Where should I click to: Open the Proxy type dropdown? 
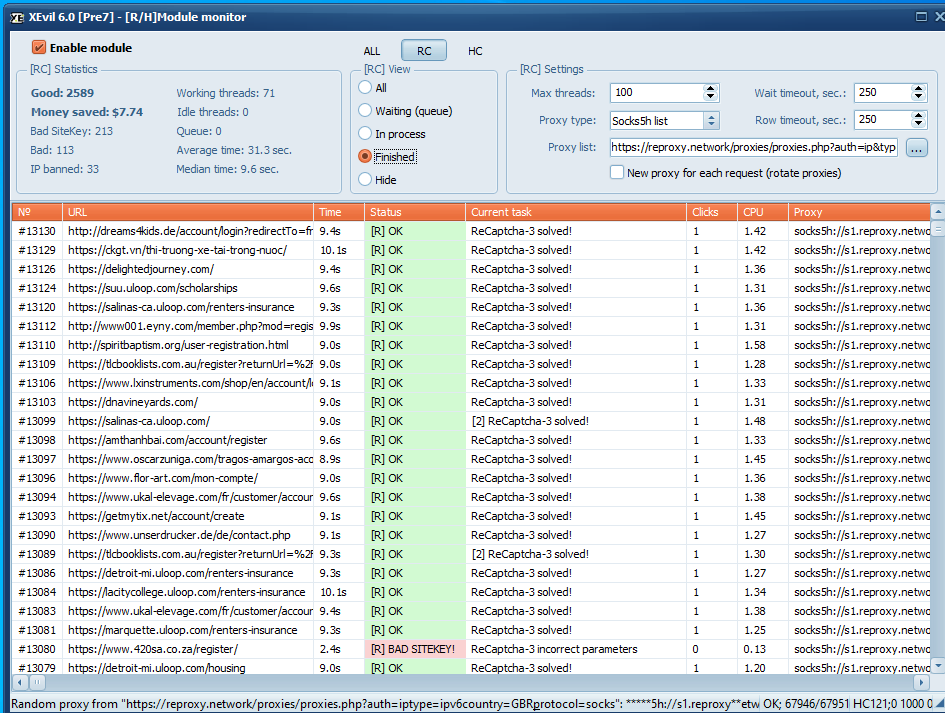[711, 121]
